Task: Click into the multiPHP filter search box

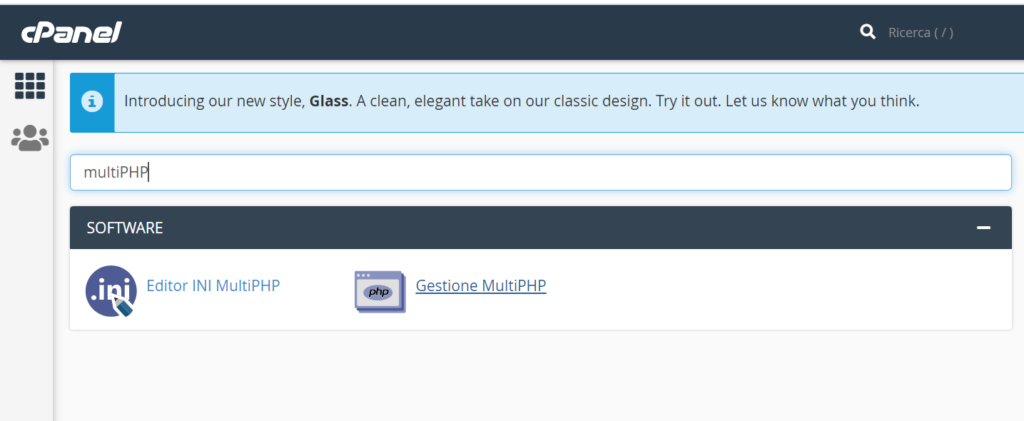Action: tap(540, 172)
